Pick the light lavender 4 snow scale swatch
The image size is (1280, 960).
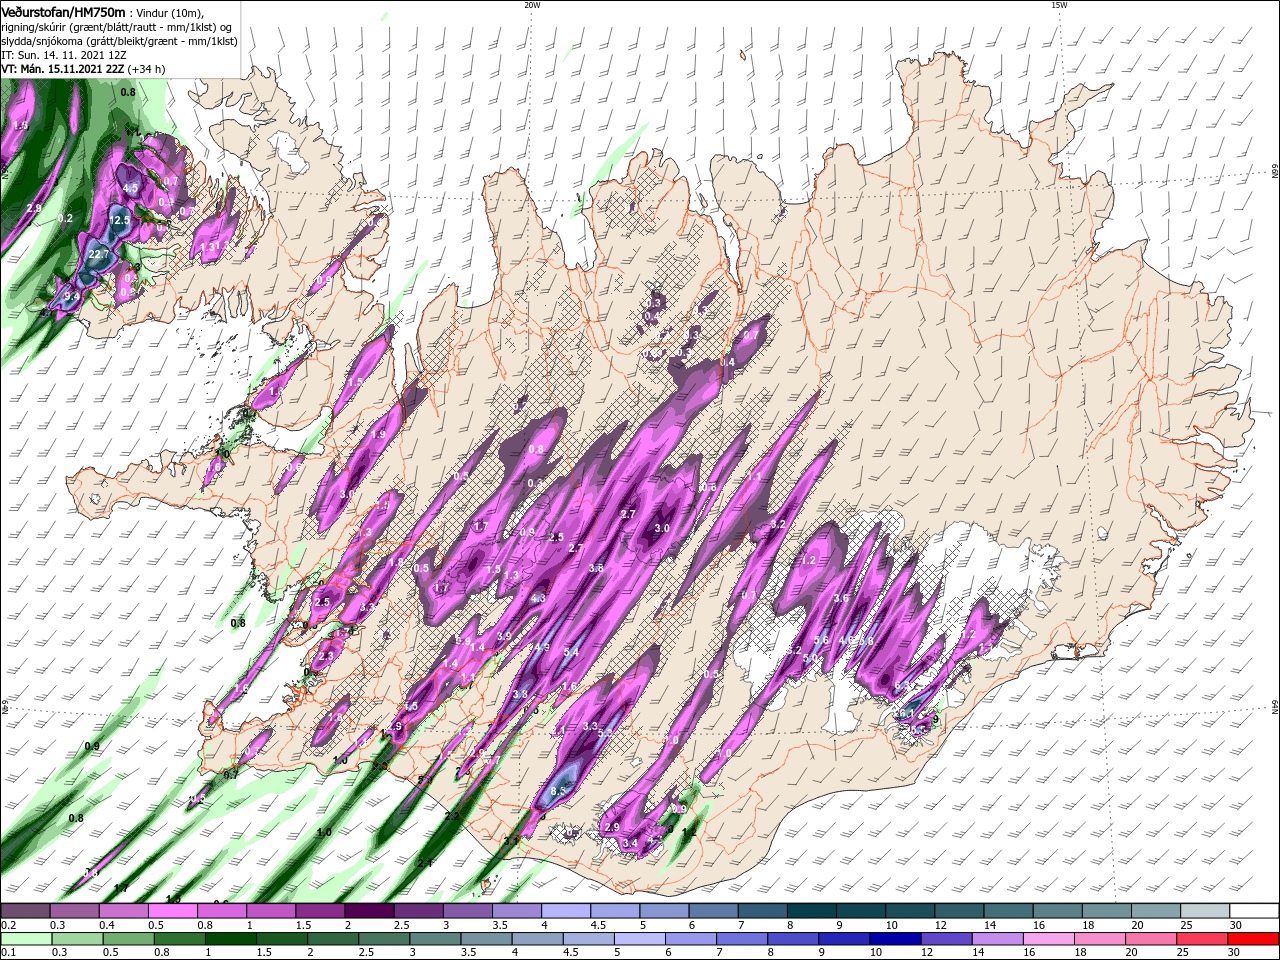(x=565, y=911)
